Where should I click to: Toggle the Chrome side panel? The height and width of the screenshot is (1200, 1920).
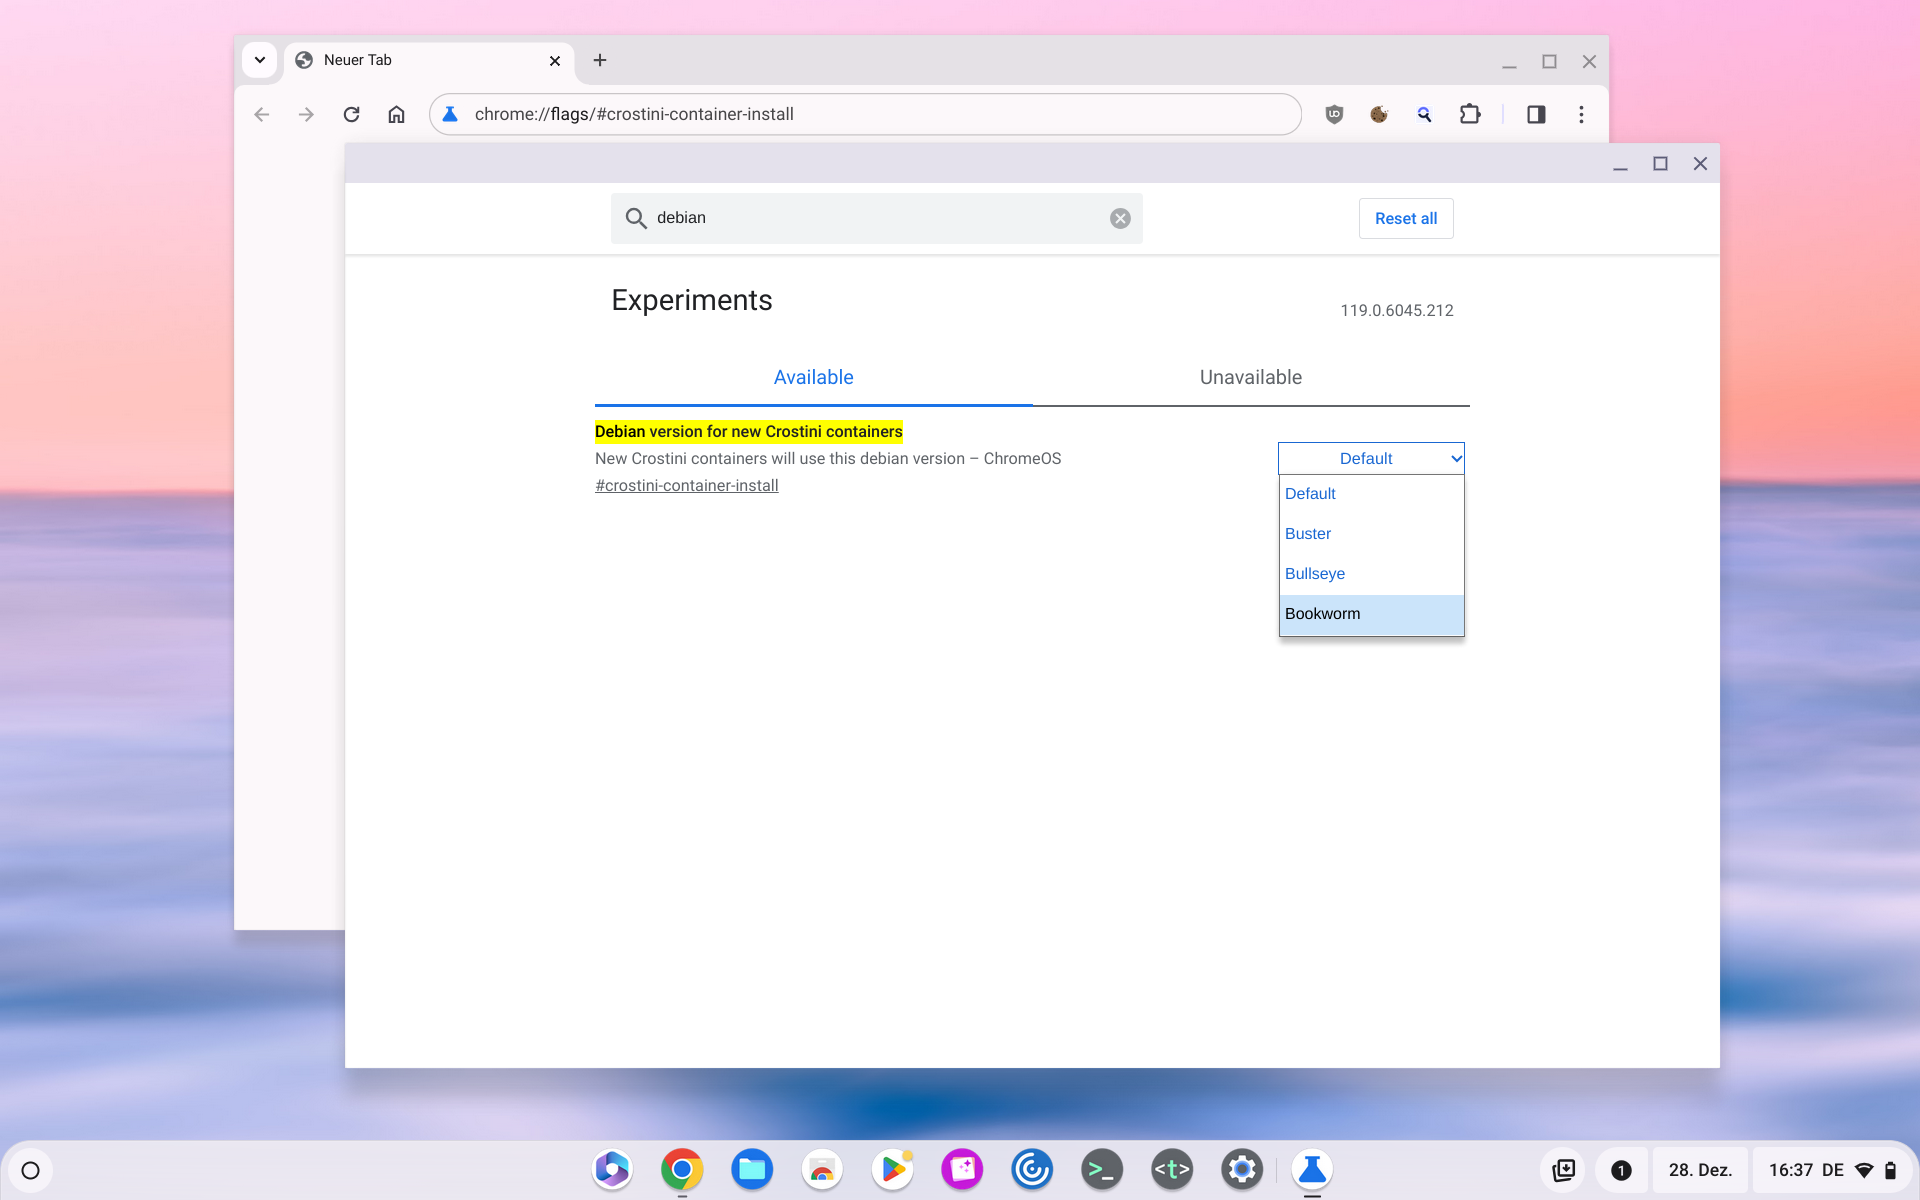click(x=1536, y=114)
